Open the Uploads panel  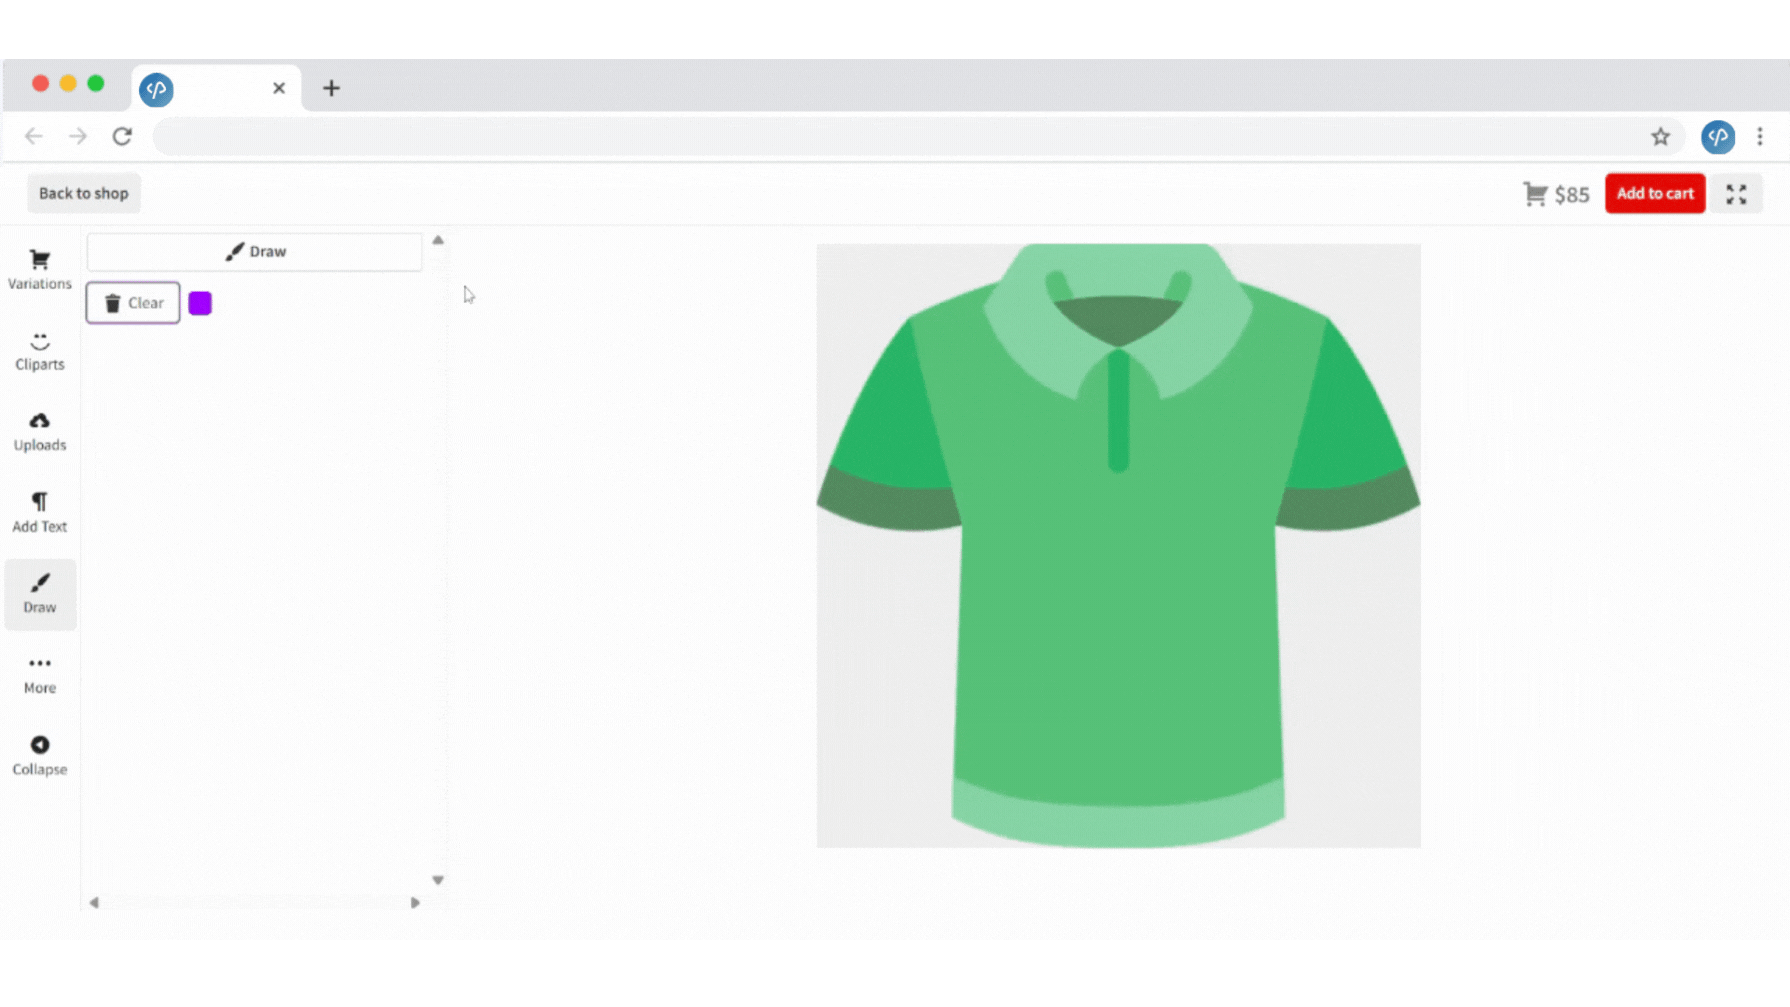[x=40, y=431]
